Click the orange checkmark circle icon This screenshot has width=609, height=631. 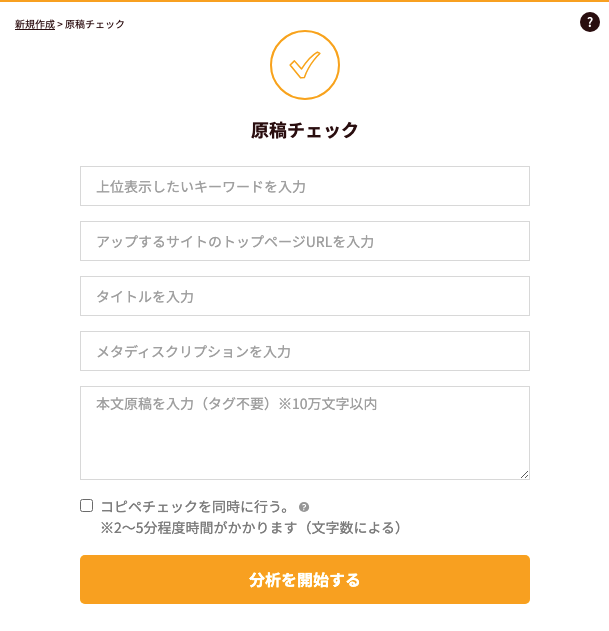(x=304, y=65)
